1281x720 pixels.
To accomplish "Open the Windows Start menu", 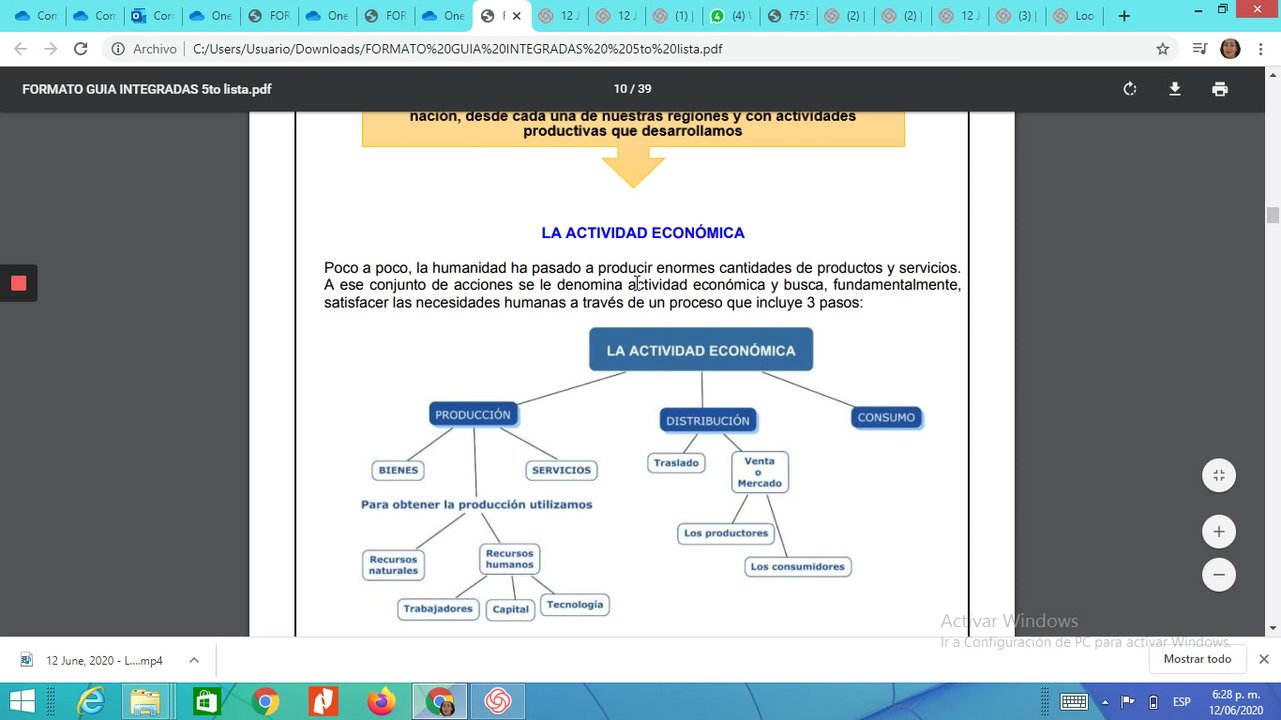I will tap(22, 701).
